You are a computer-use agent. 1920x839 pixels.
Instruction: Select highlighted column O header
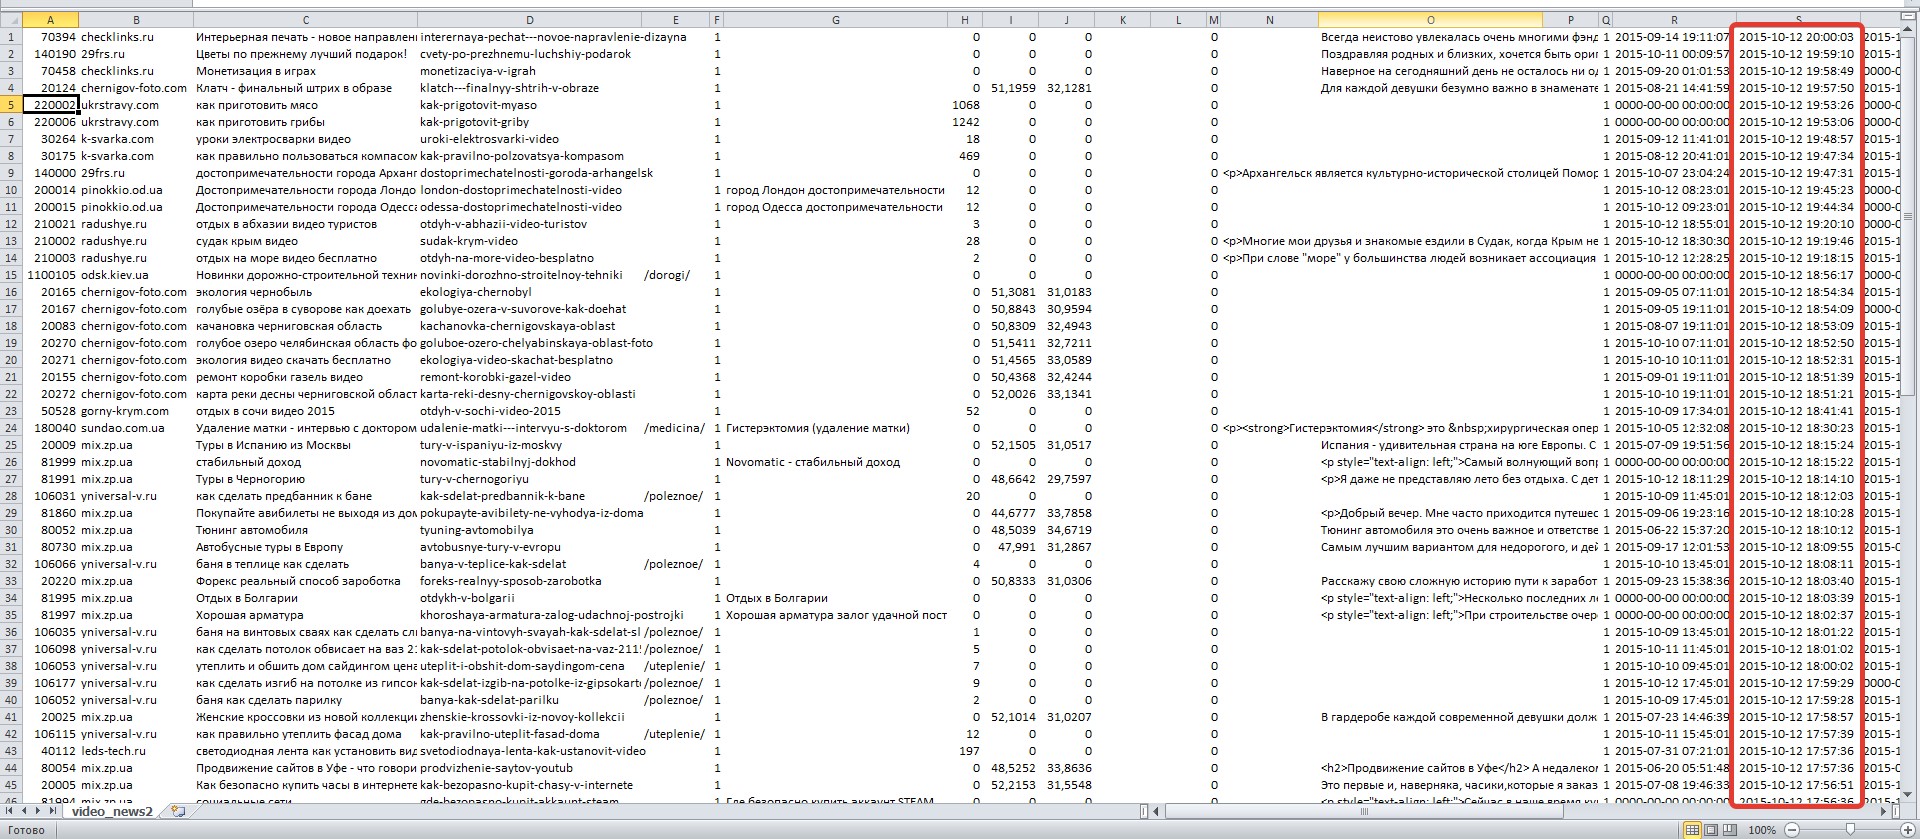[x=1430, y=20]
